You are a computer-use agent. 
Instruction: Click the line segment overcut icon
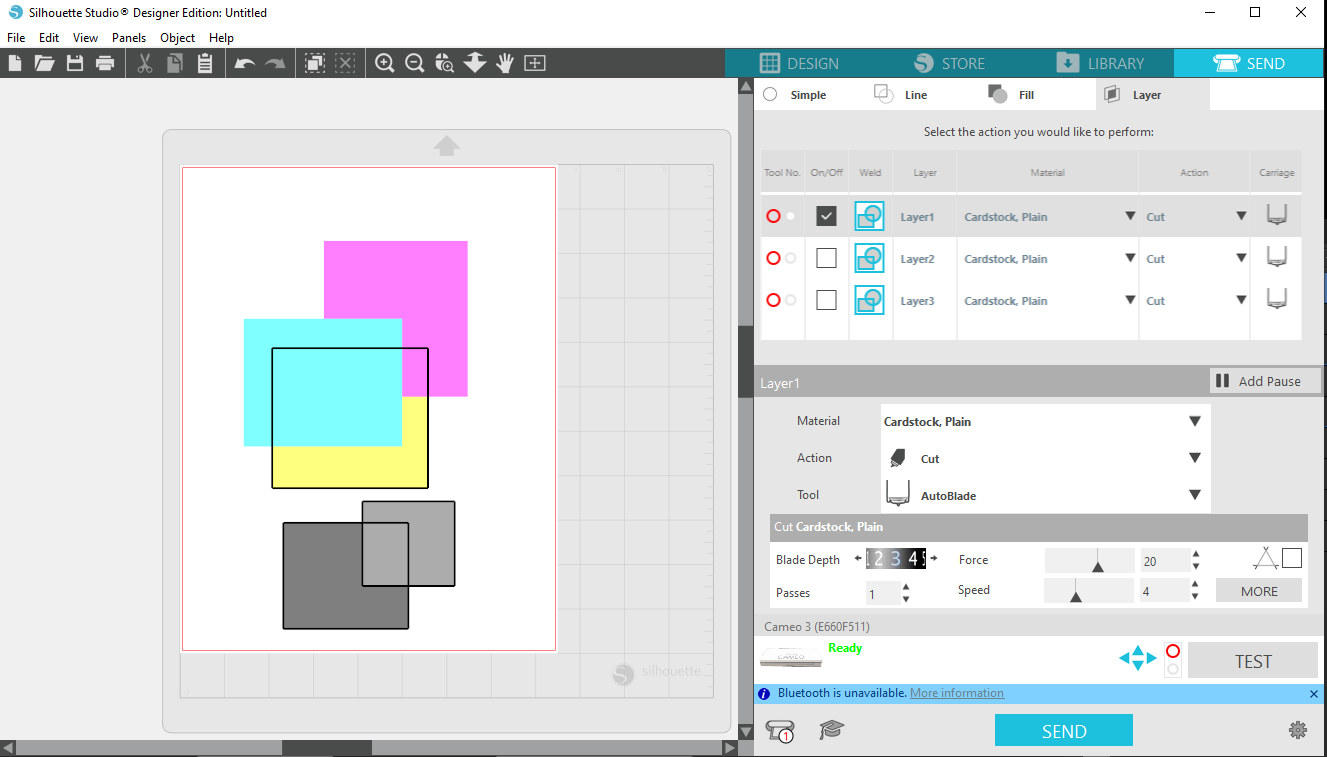(1266, 558)
